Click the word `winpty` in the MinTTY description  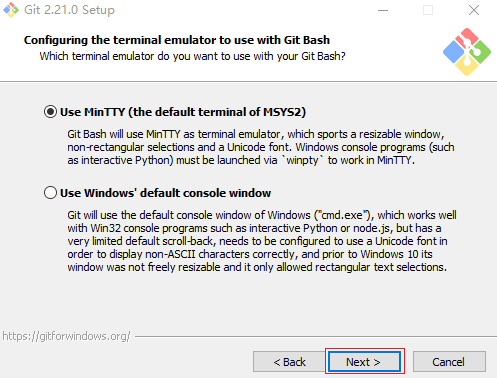pyautogui.click(x=303, y=160)
